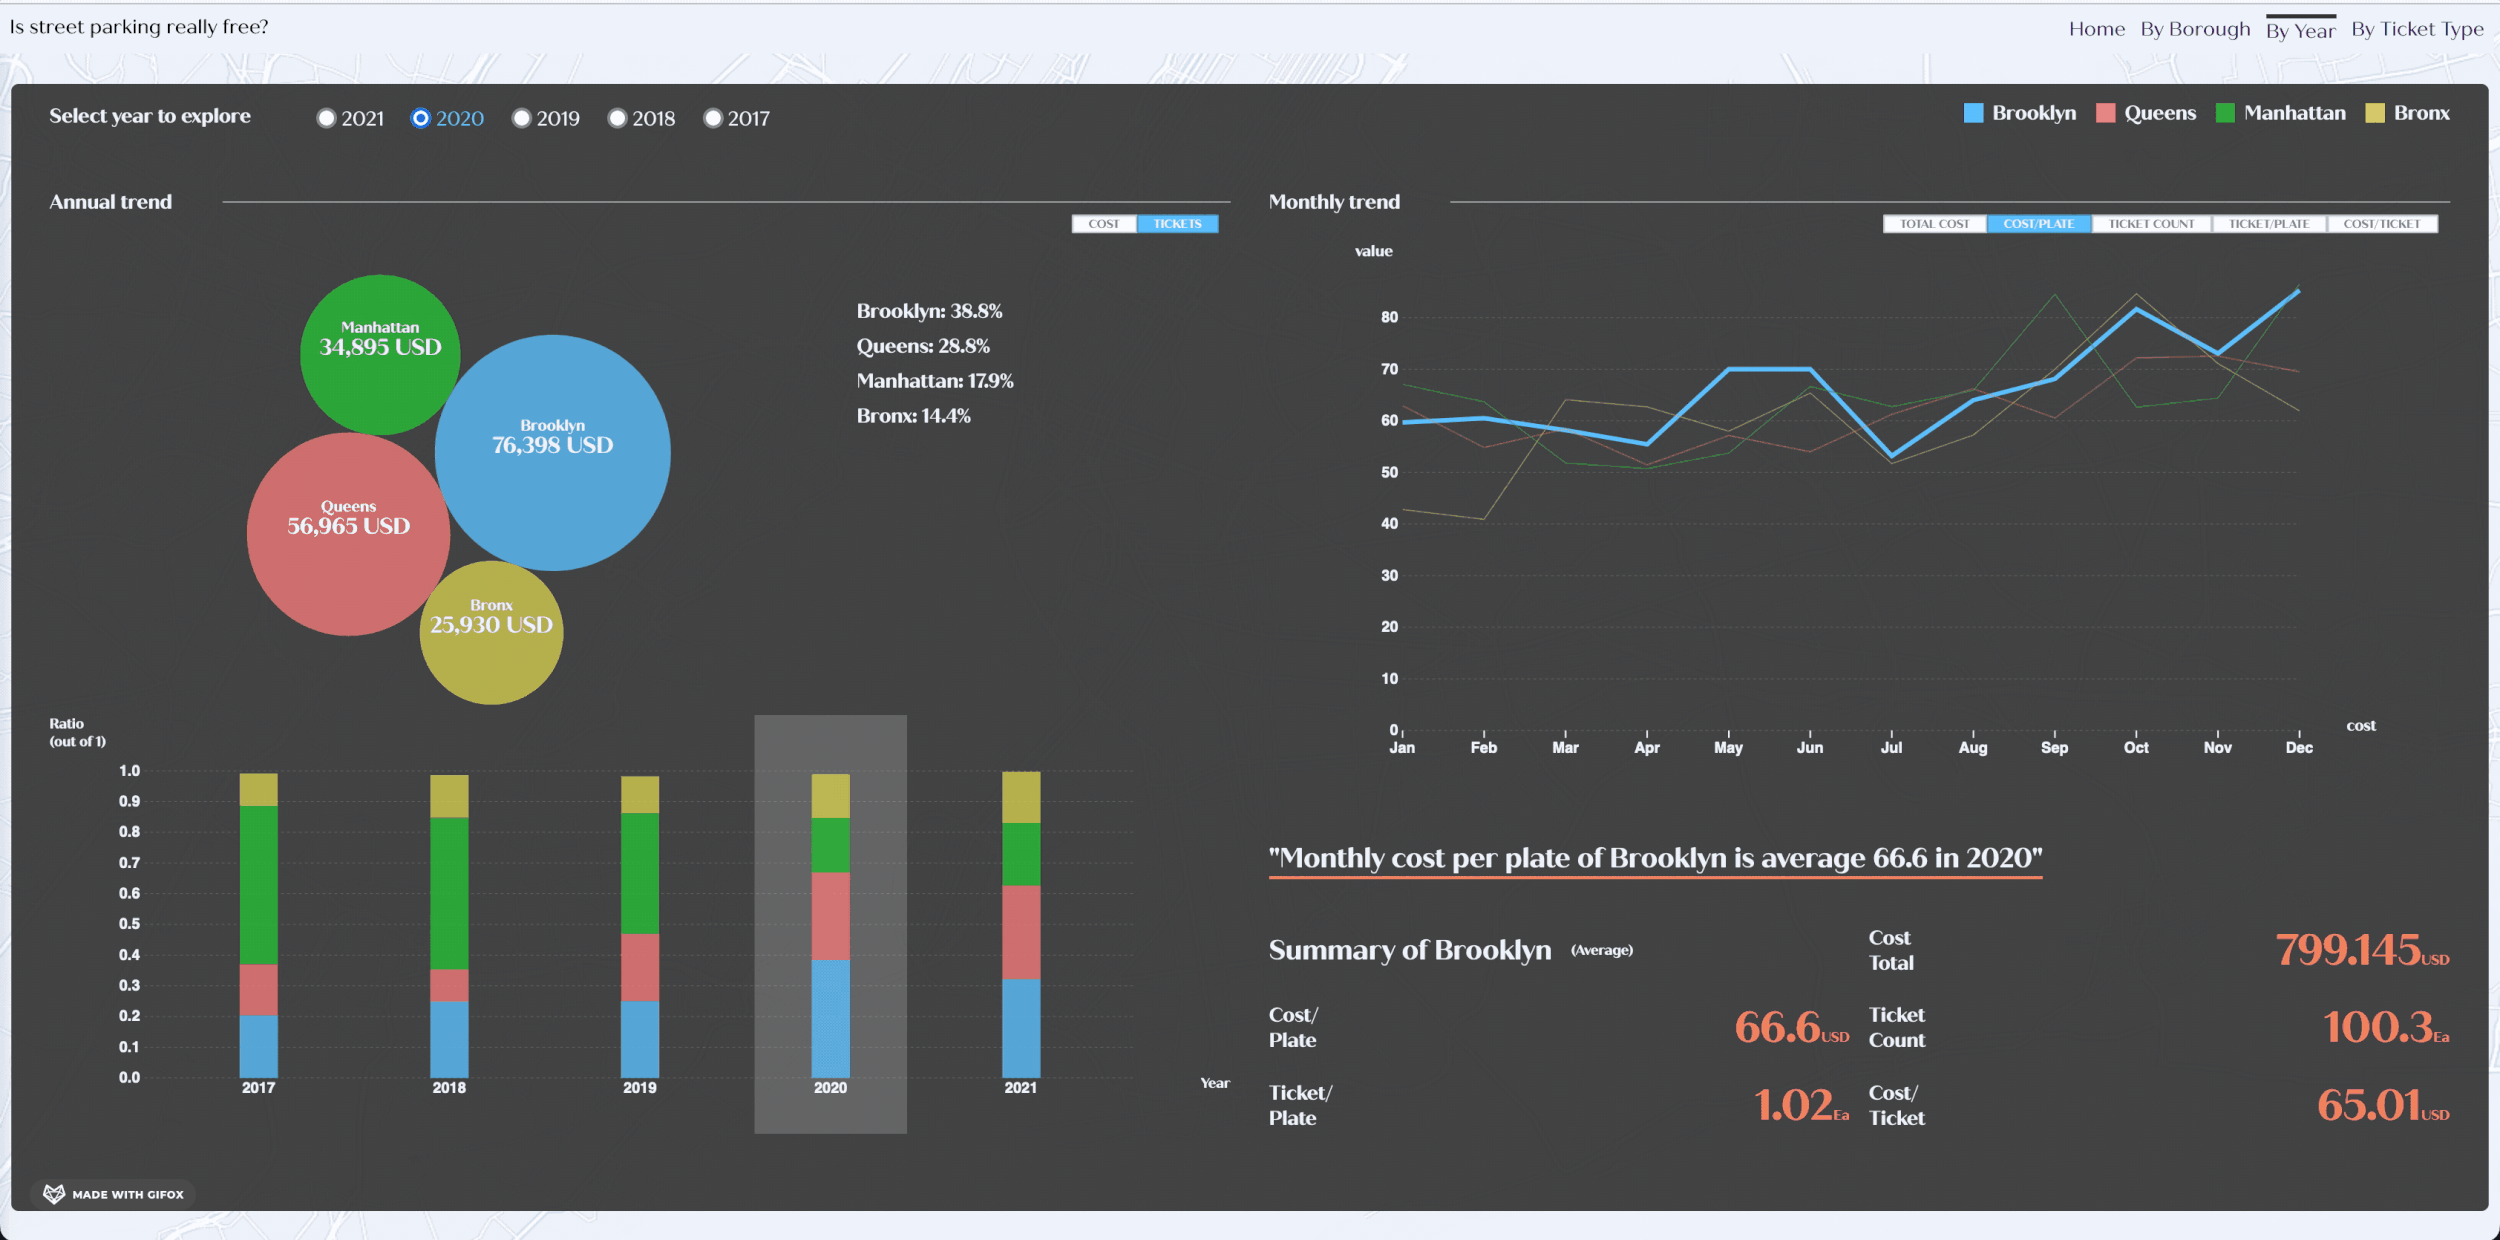Image resolution: width=2500 pixels, height=1240 pixels.
Task: Choose the 2019 year option
Action: [x=521, y=118]
